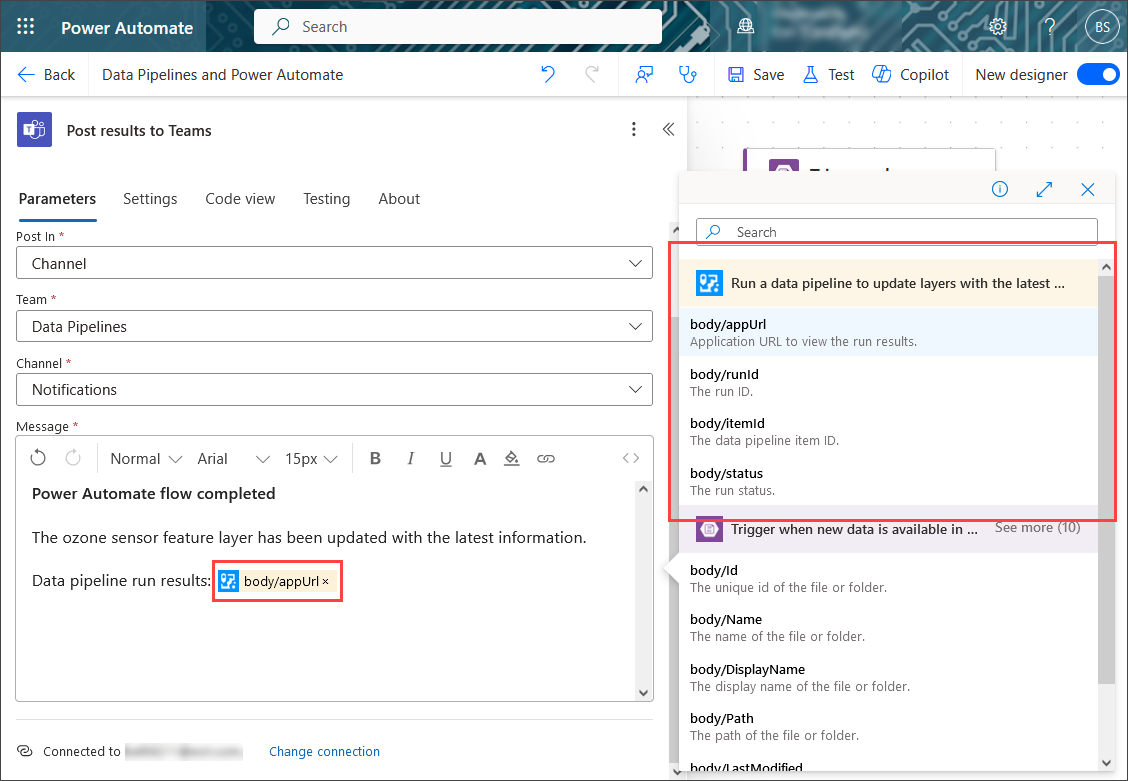Switch the message editor to HTML code view
The image size is (1128, 781).
coord(630,458)
